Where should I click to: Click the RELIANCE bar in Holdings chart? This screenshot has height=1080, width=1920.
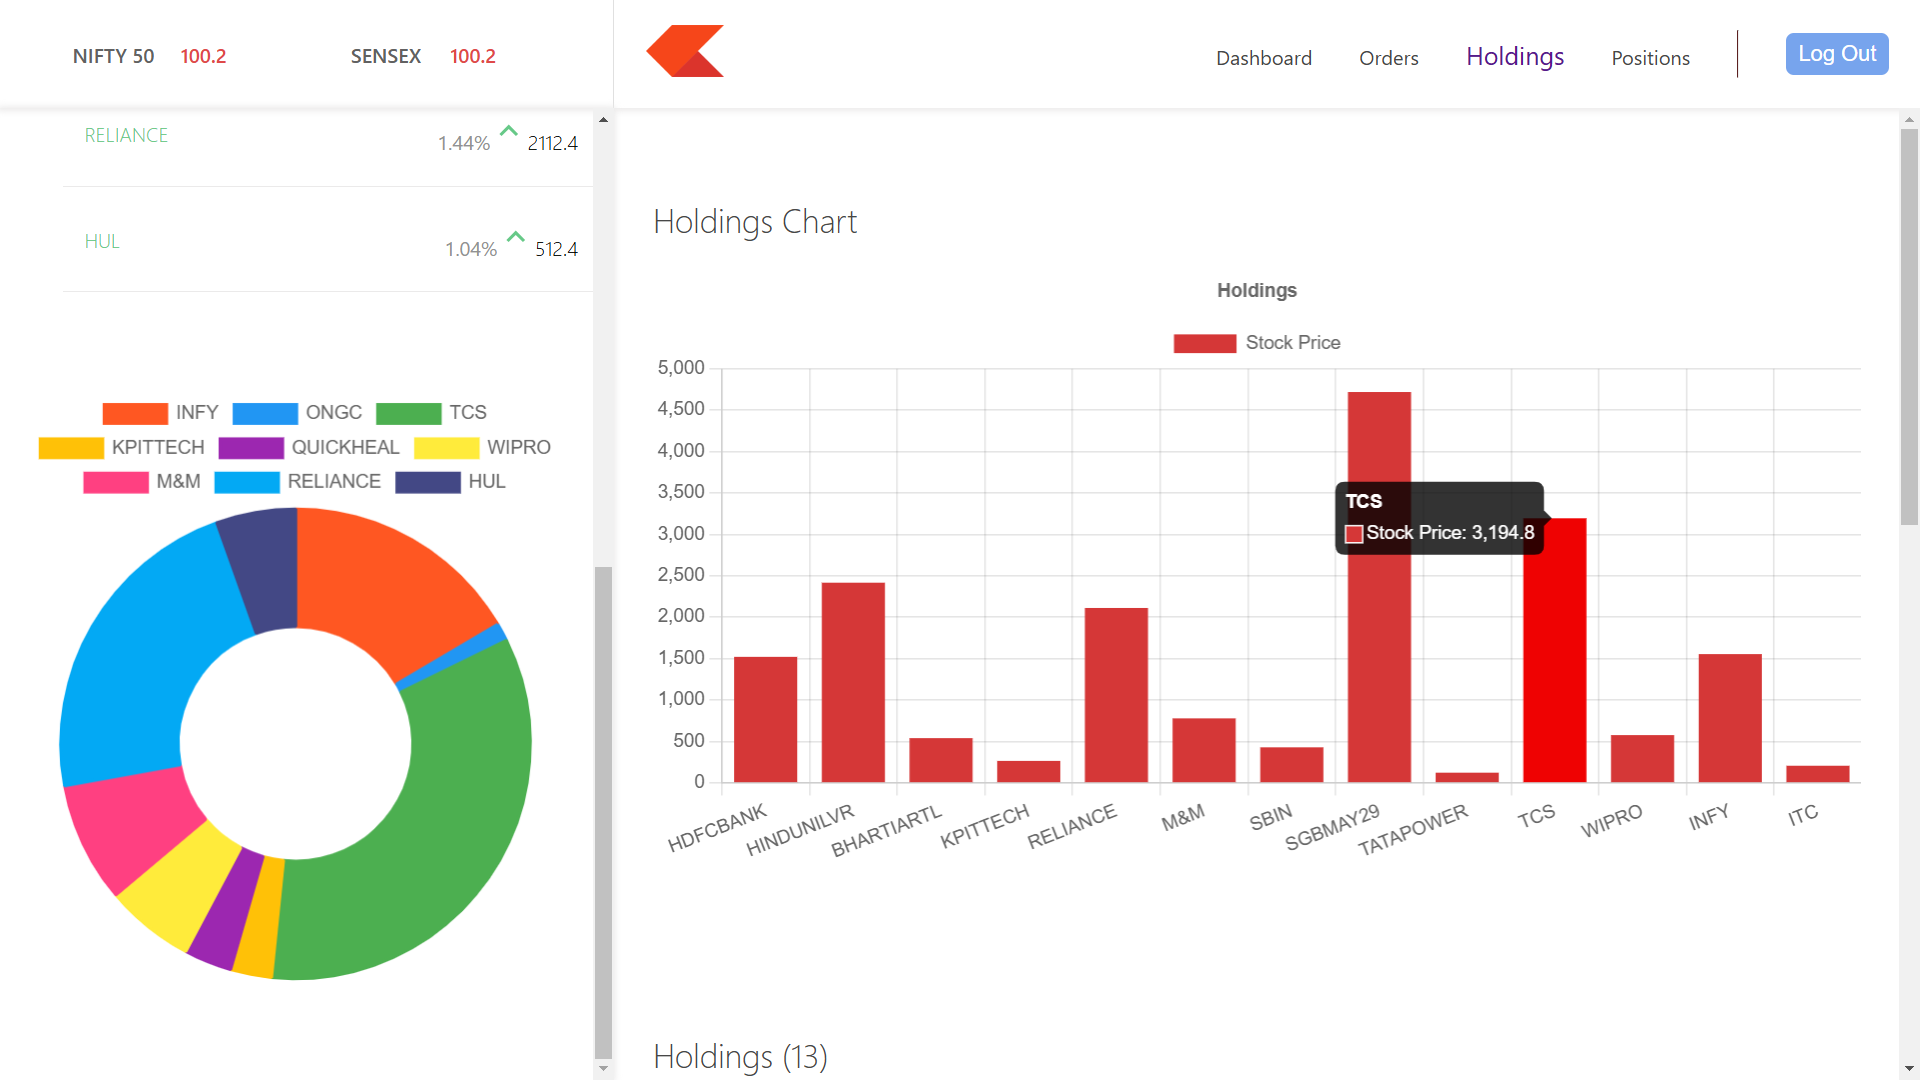pos(1116,695)
